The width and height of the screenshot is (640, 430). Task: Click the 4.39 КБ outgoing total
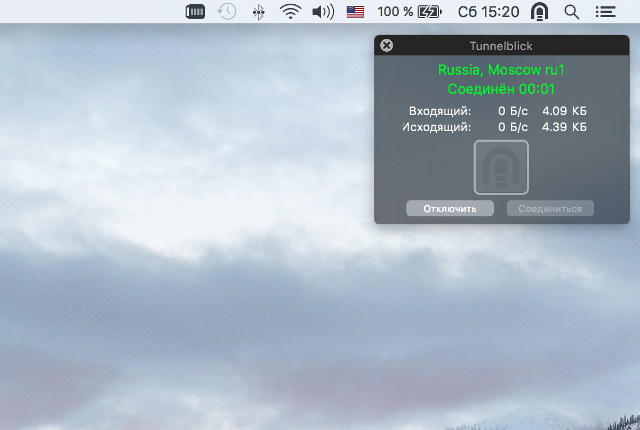pyautogui.click(x=564, y=127)
